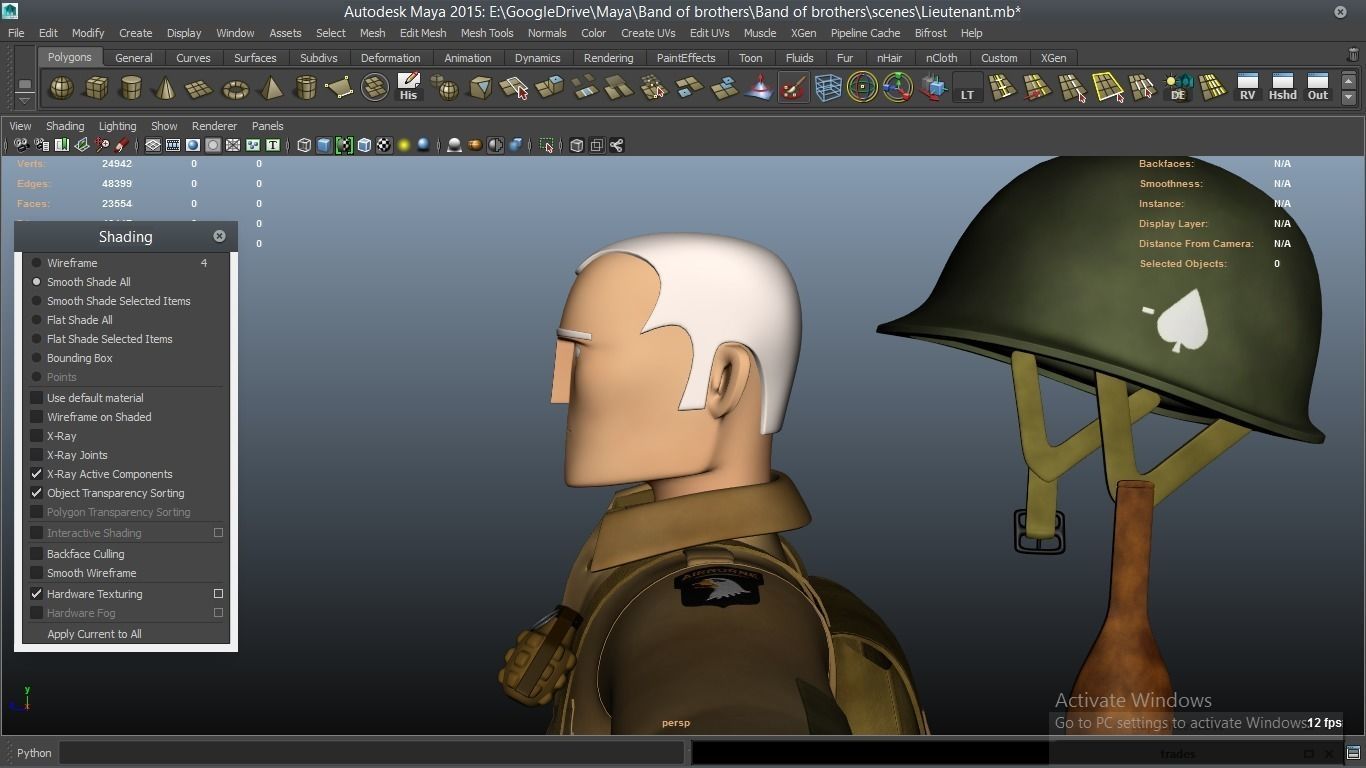Enable the Smooth Wireframe checkbox
This screenshot has width=1366, height=768.
pyautogui.click(x=37, y=573)
